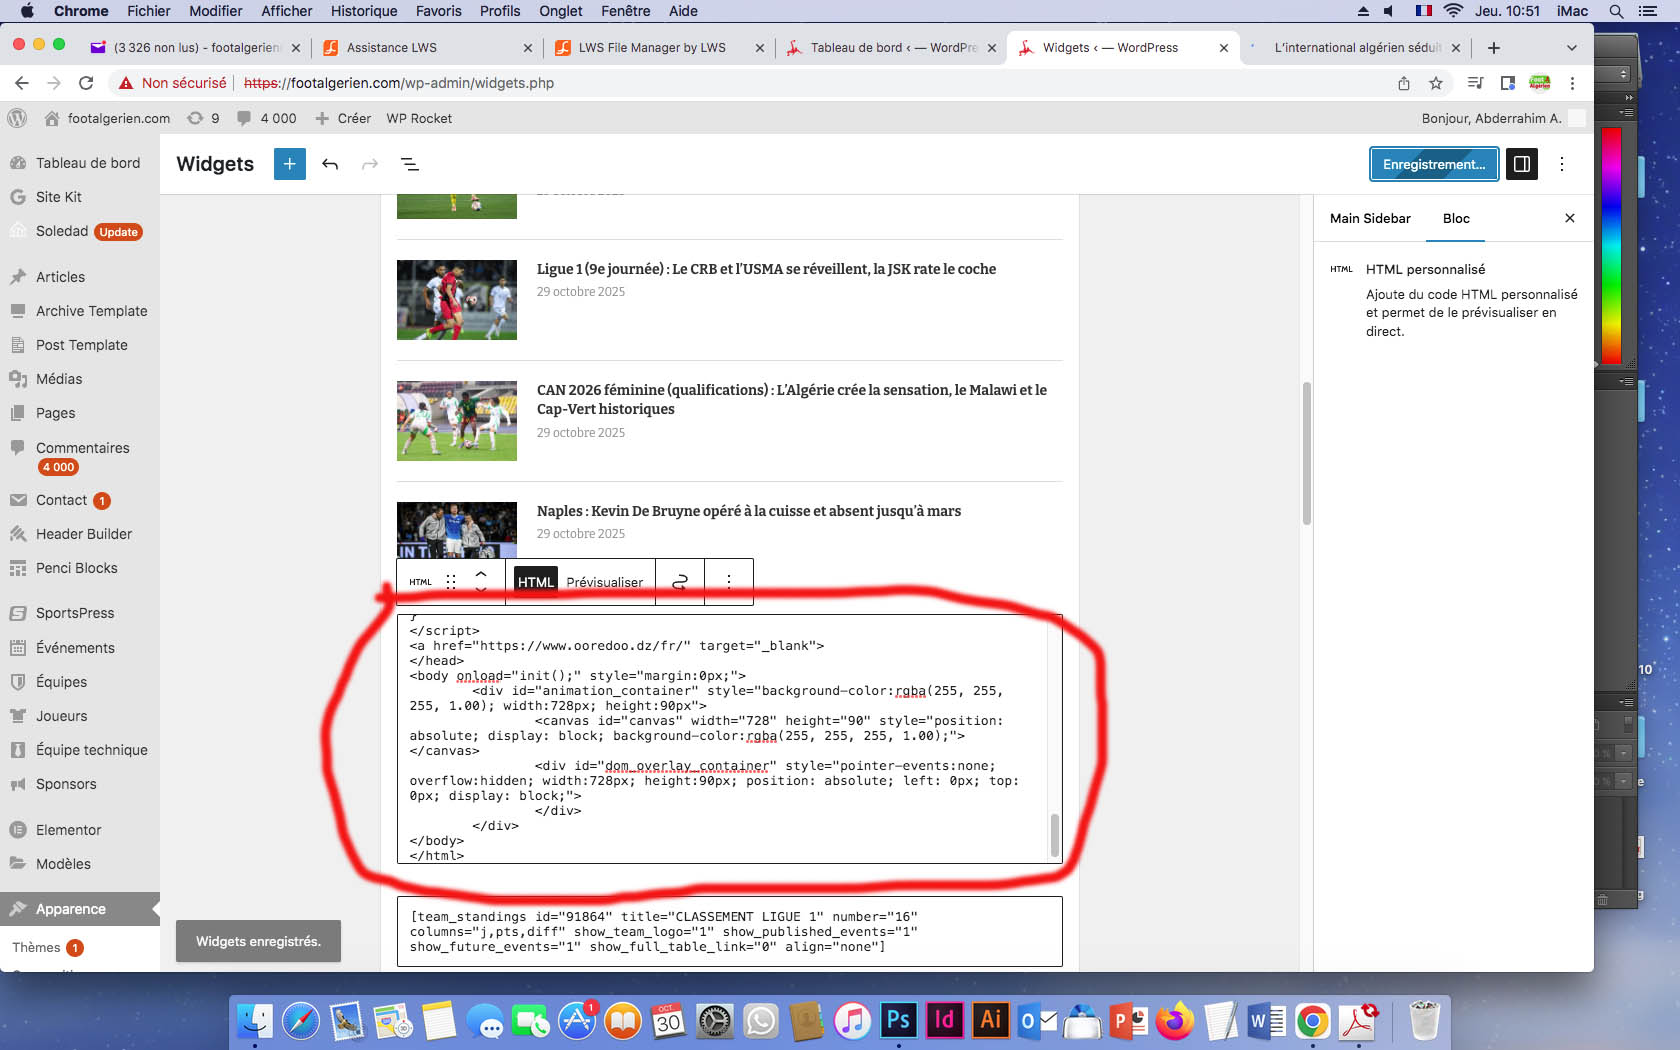This screenshot has width=1680, height=1050.
Task: Open the Widgets editor options menu
Action: click(x=1562, y=164)
